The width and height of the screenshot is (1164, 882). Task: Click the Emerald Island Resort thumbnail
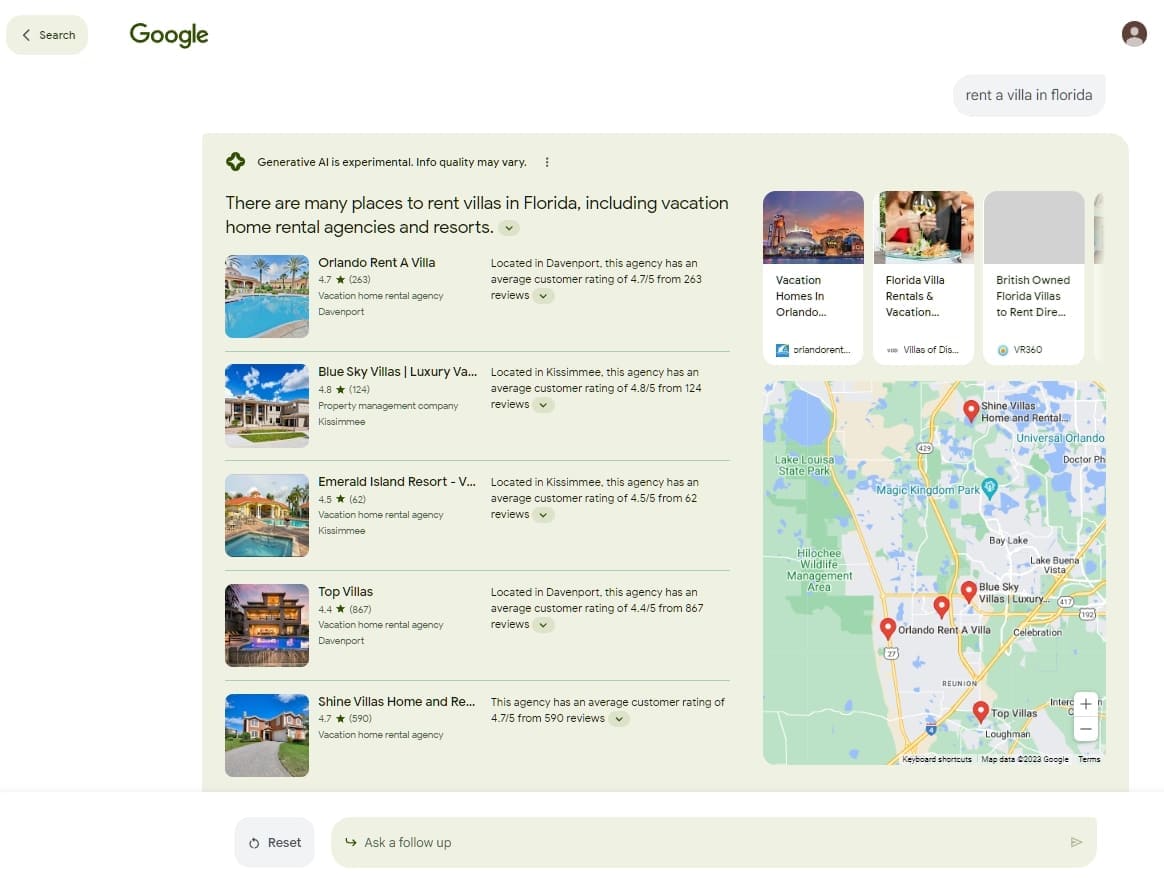coord(267,515)
